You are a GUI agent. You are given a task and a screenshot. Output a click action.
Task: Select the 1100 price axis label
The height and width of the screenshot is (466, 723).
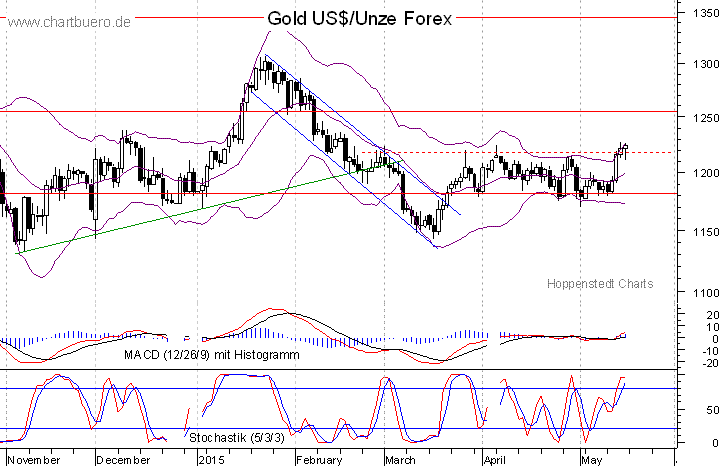click(x=698, y=293)
